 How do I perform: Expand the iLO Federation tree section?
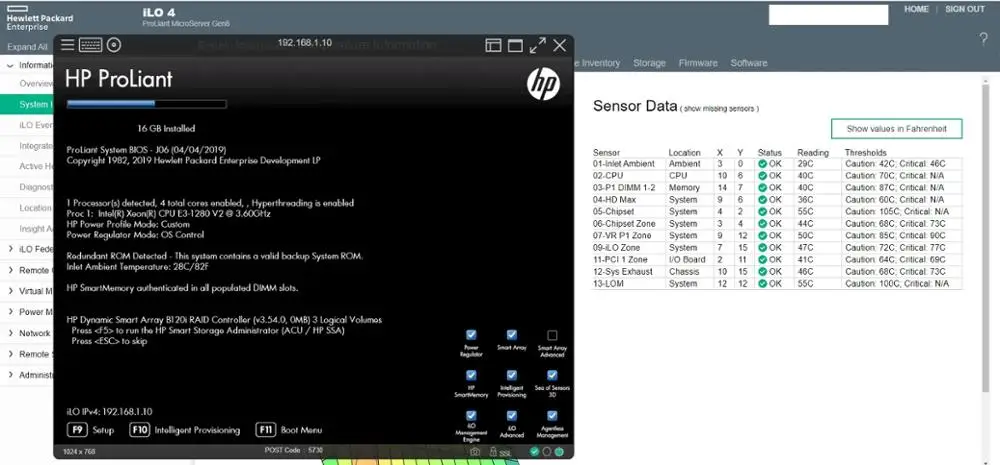click(10, 249)
